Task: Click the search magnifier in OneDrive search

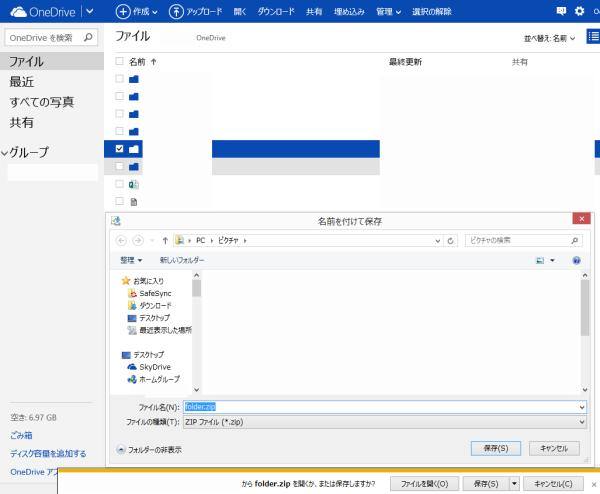Action: [88, 38]
